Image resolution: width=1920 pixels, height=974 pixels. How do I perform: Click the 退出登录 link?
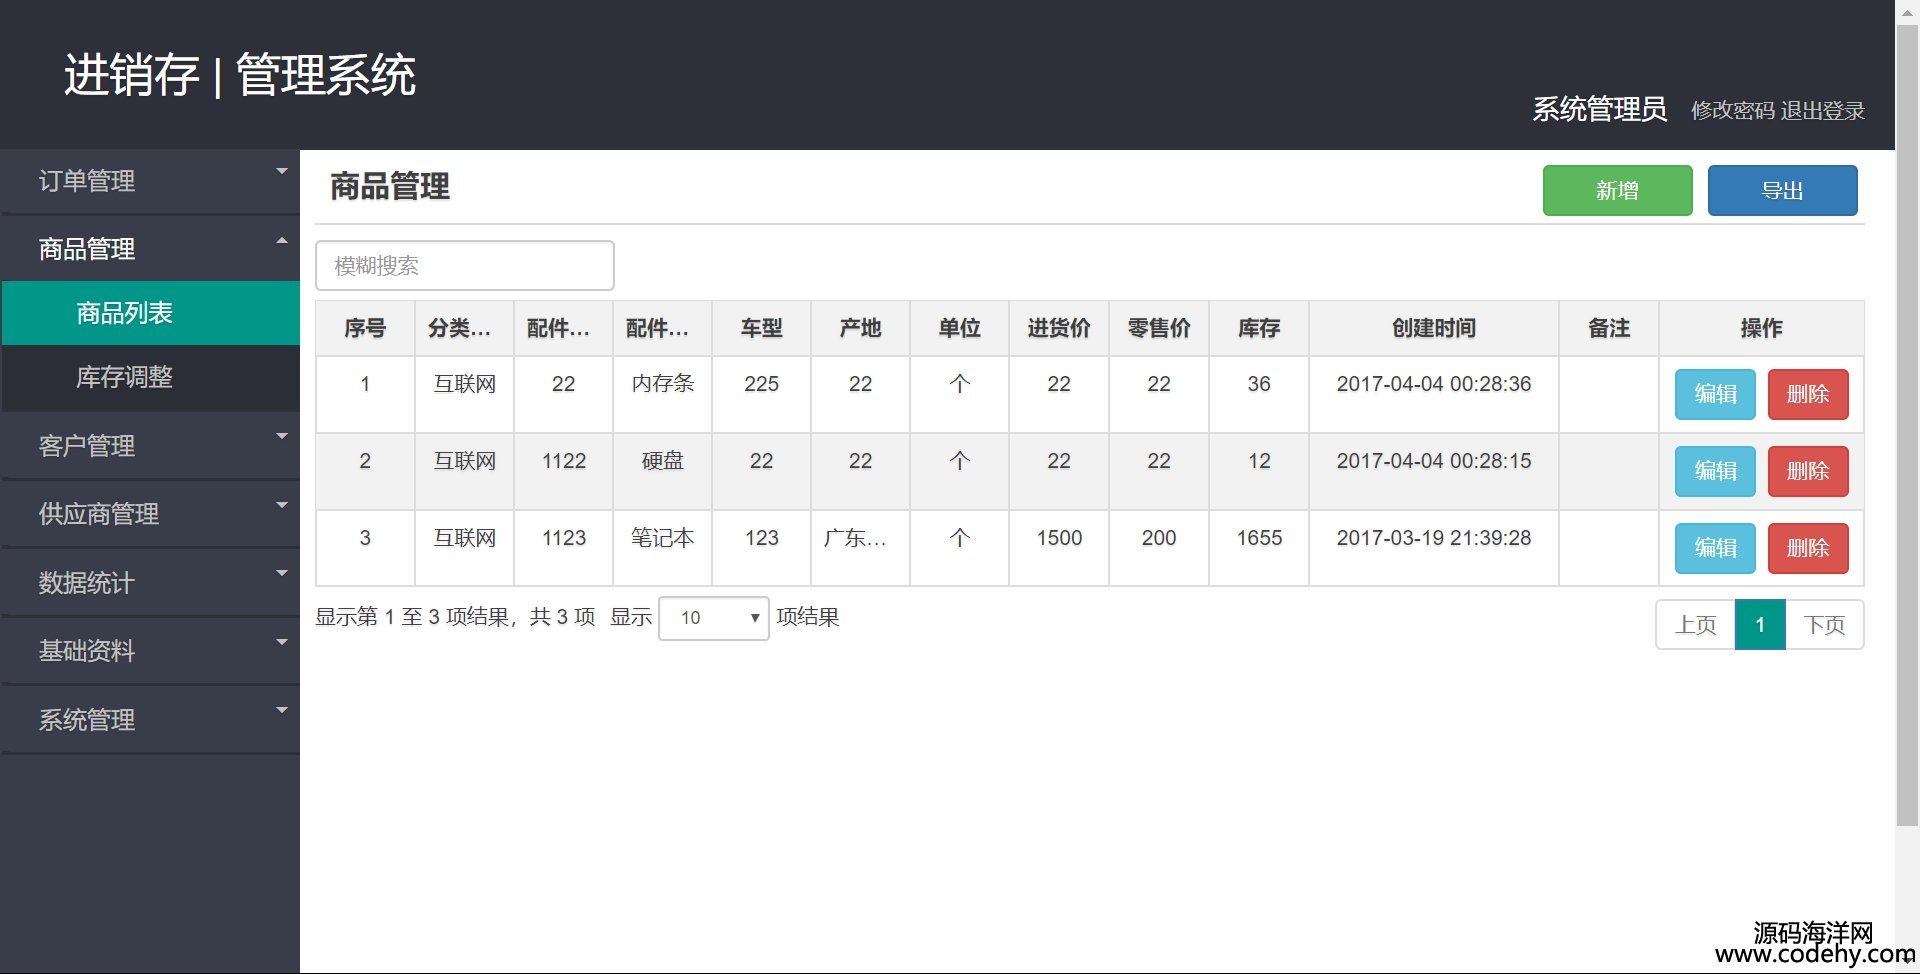[x=1823, y=111]
